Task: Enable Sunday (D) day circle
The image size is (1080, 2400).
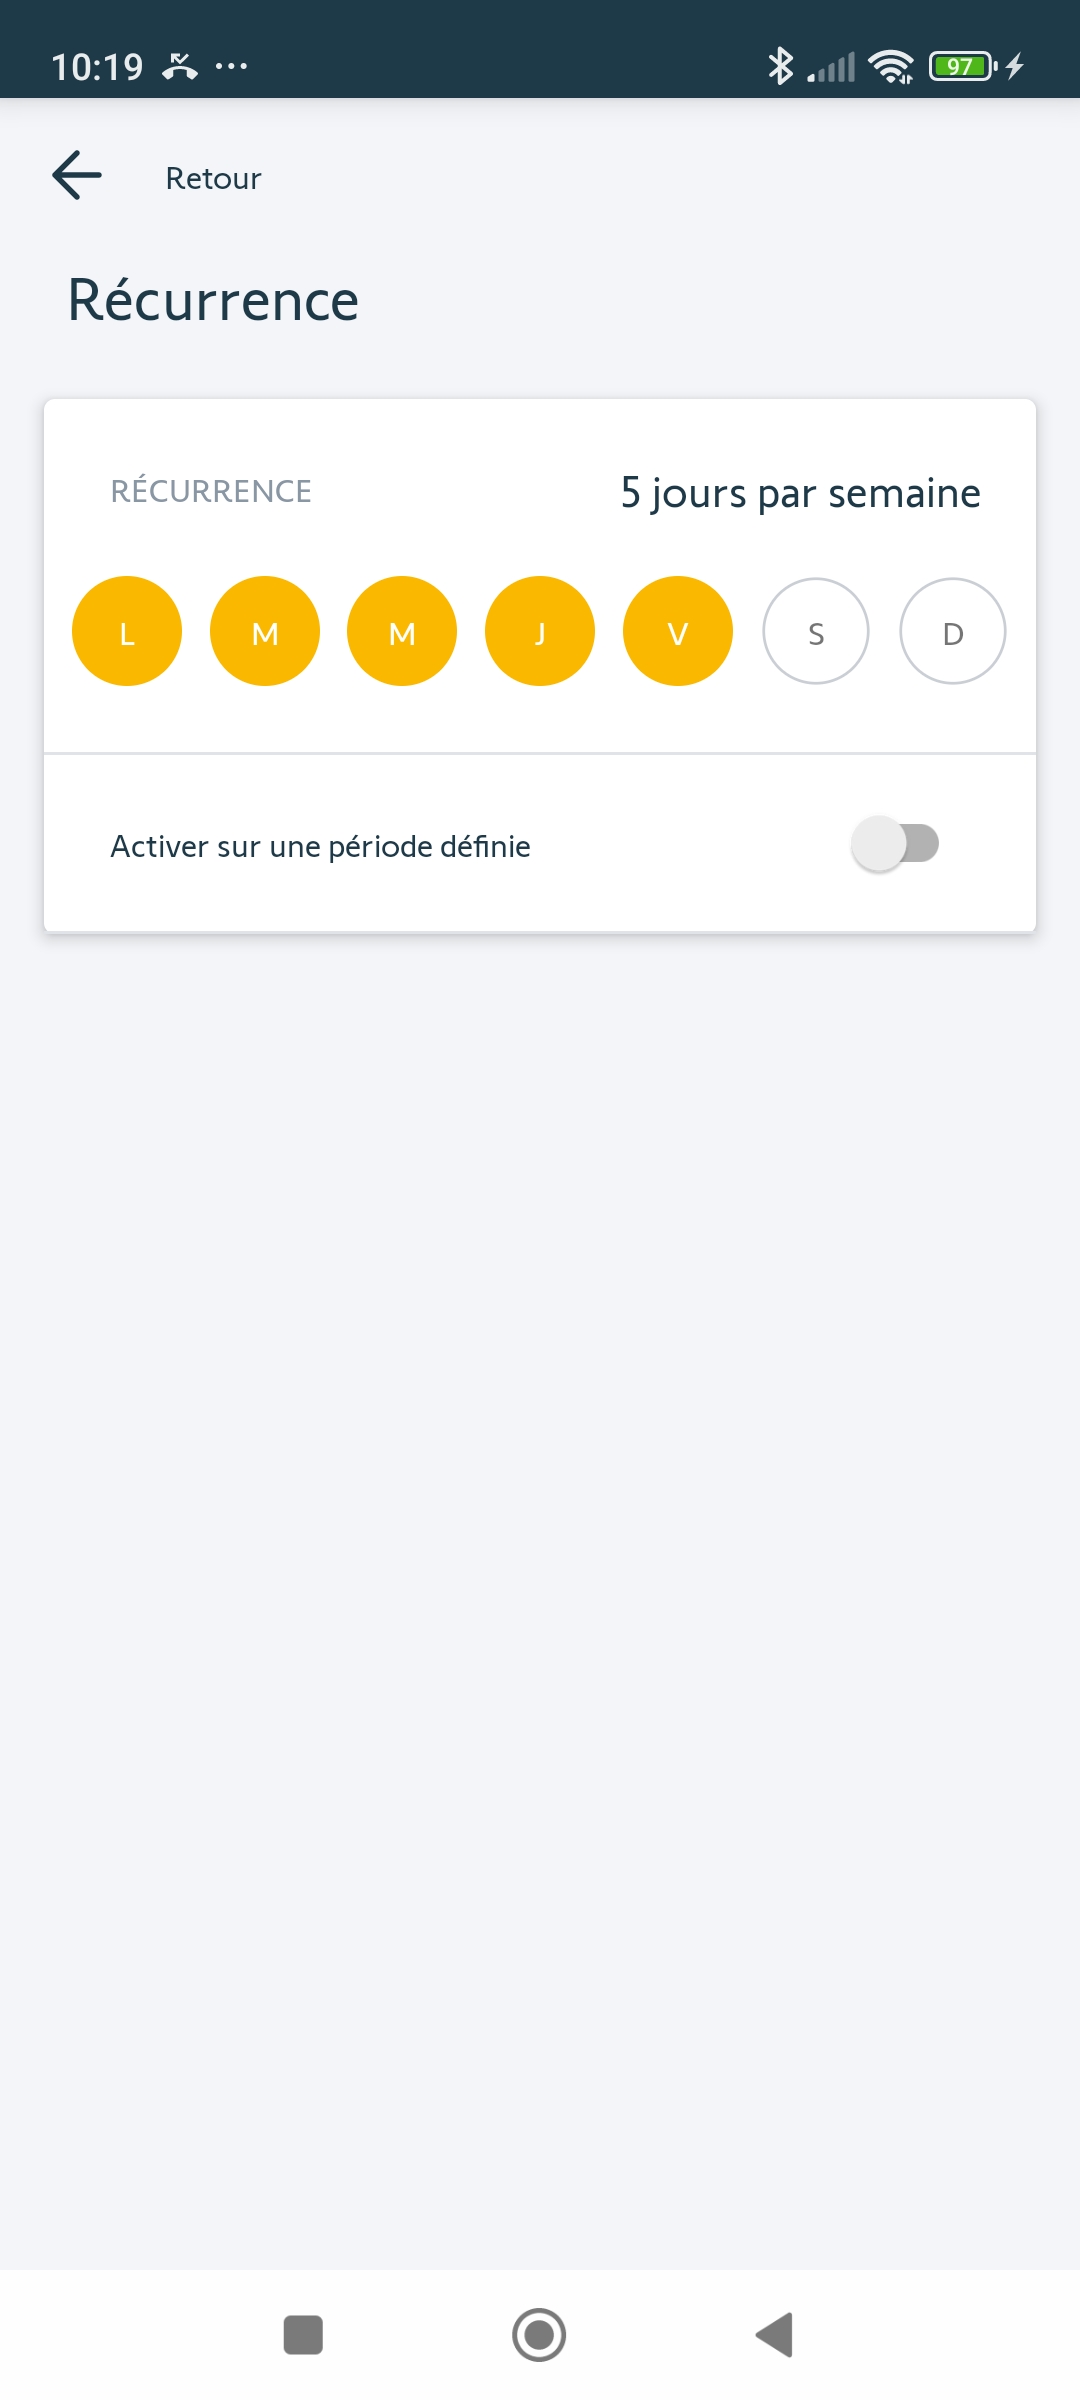Action: pyautogui.click(x=953, y=632)
